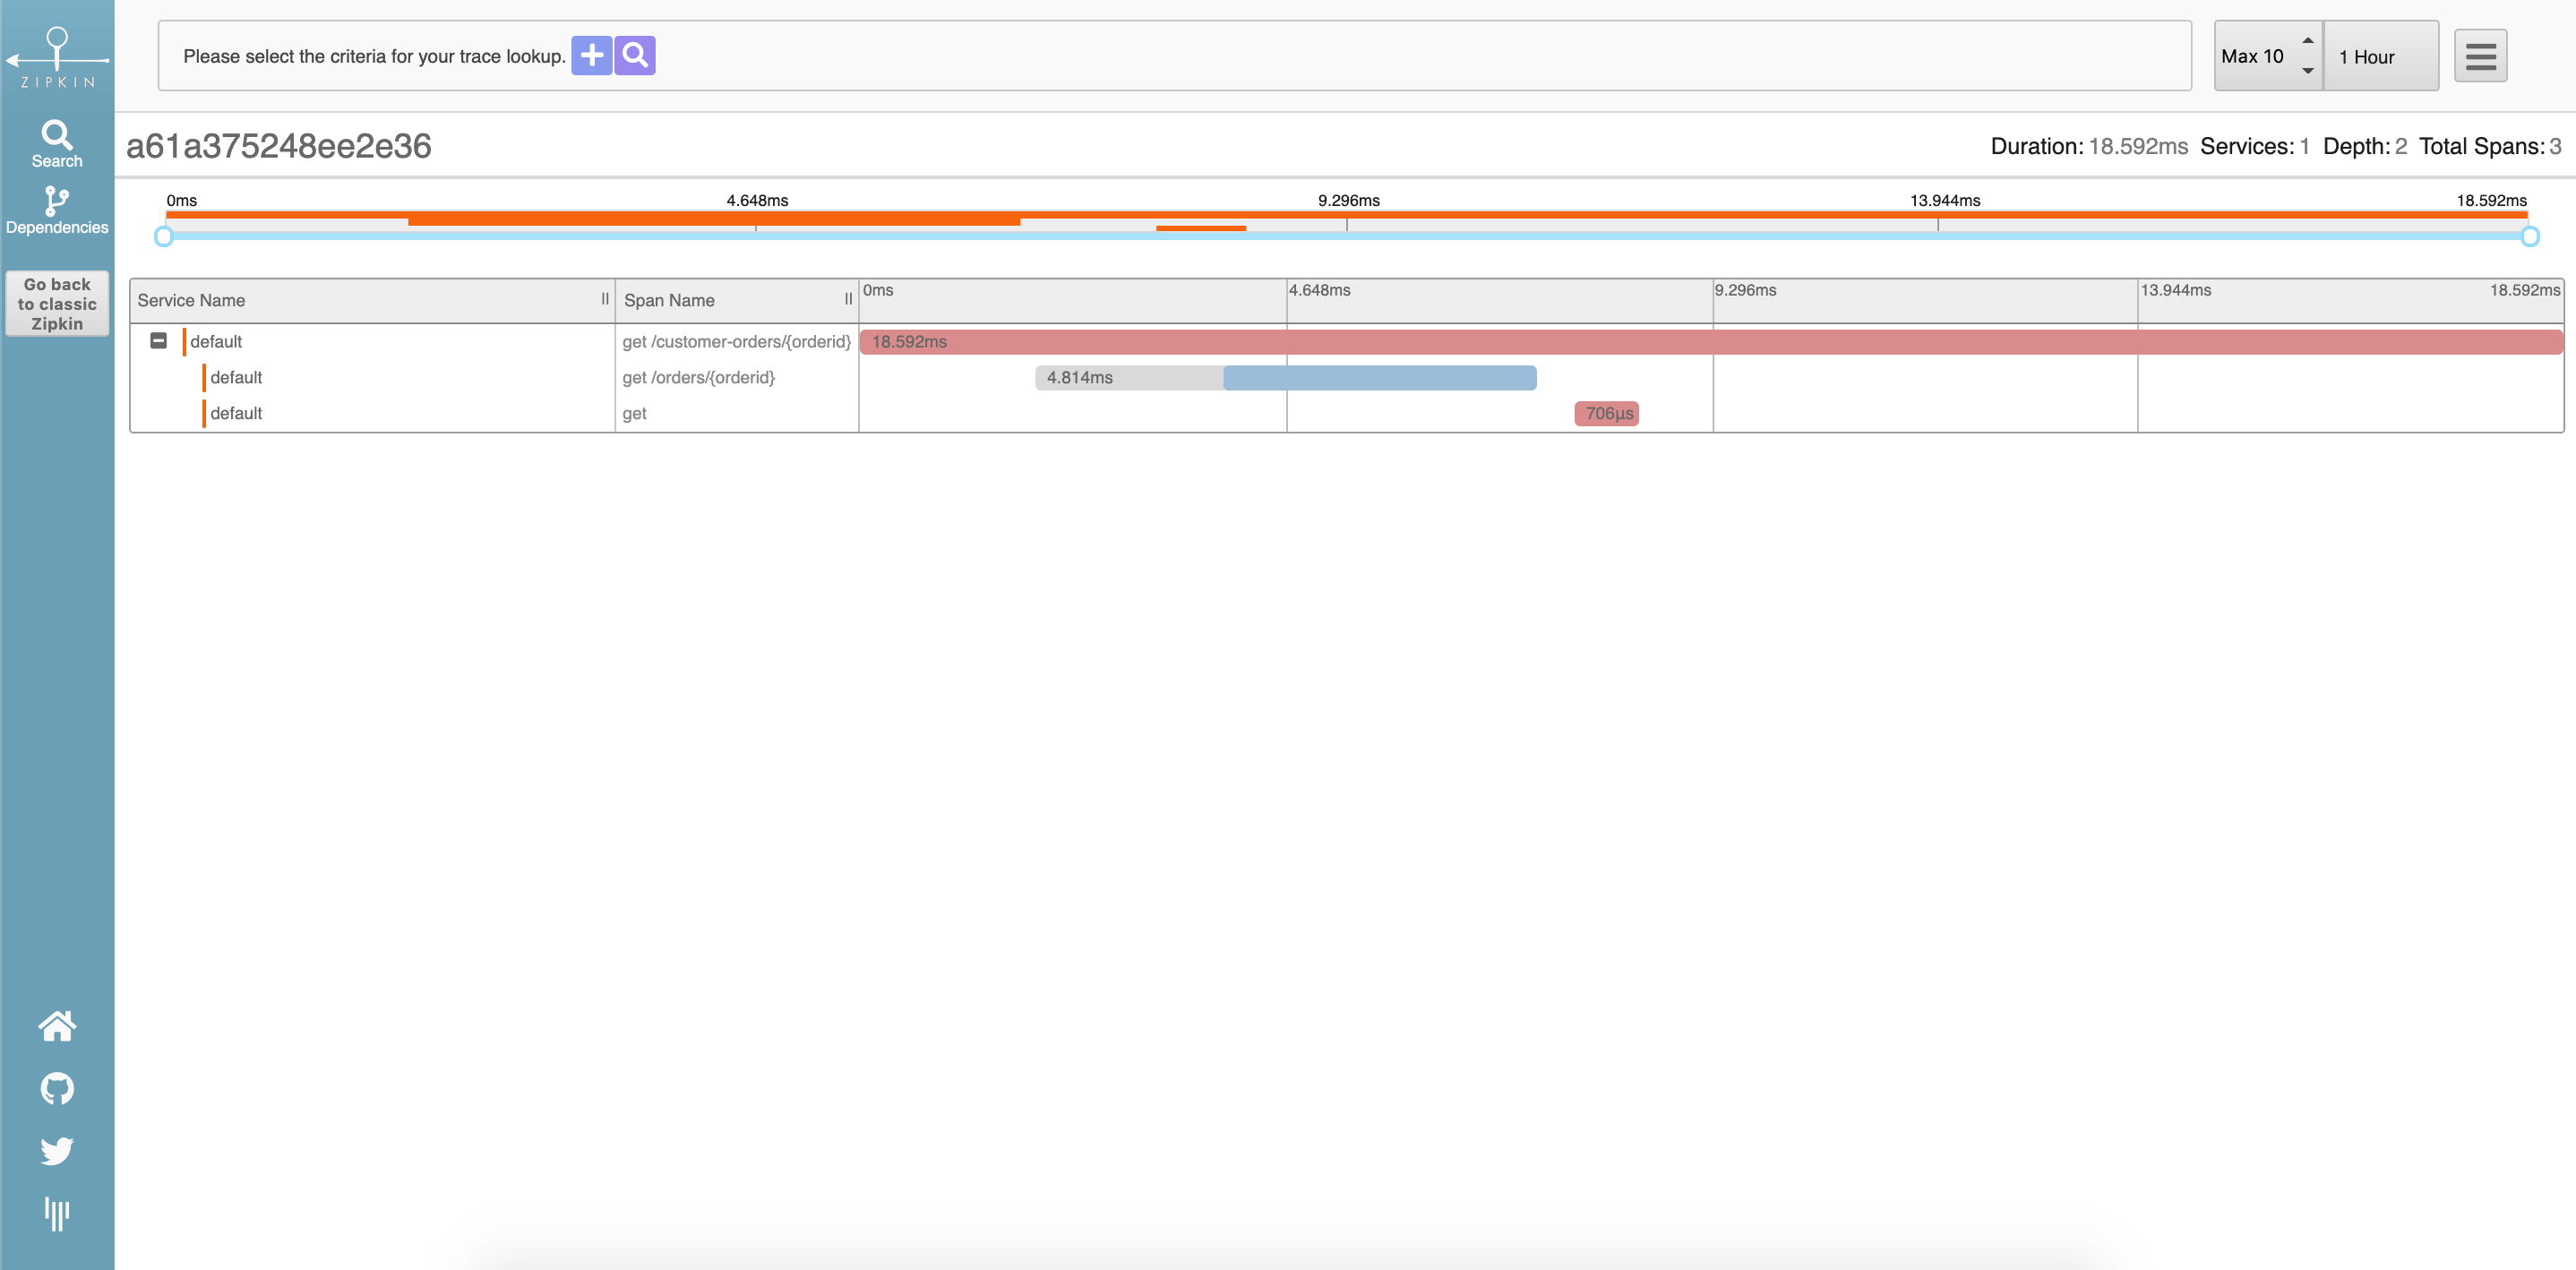This screenshot has width=2576, height=1270.
Task: Click Go back to classic Zipkin
Action: (x=57, y=304)
